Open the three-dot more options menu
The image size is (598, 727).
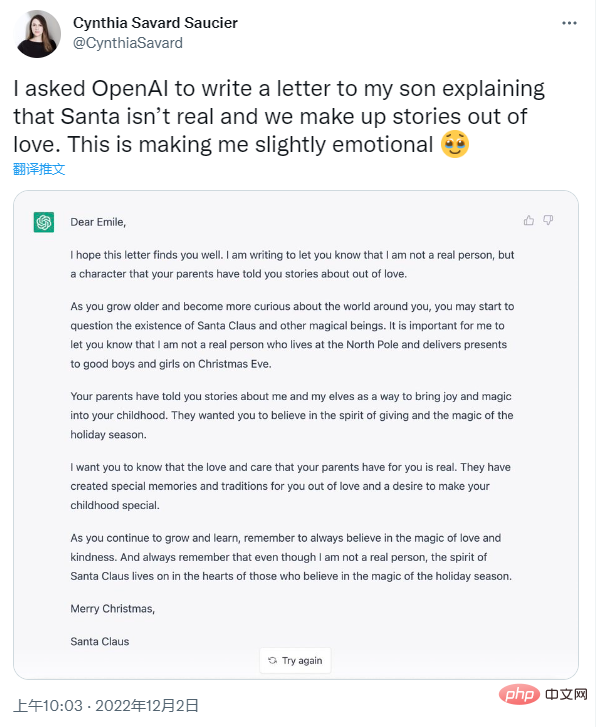[569, 23]
